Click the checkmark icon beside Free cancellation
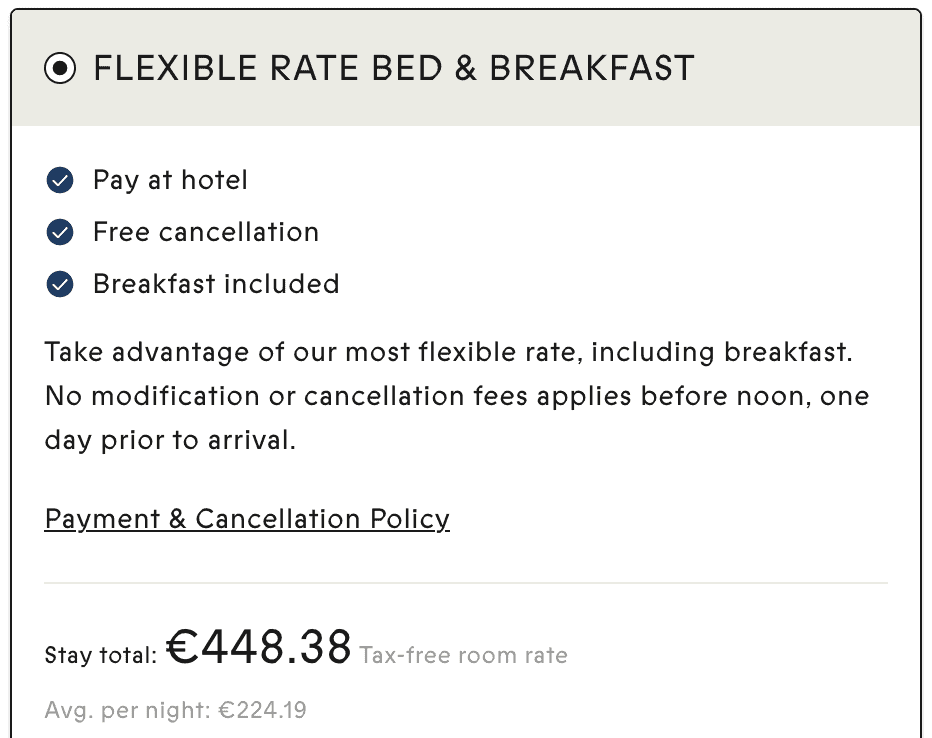932x738 pixels. (60, 233)
